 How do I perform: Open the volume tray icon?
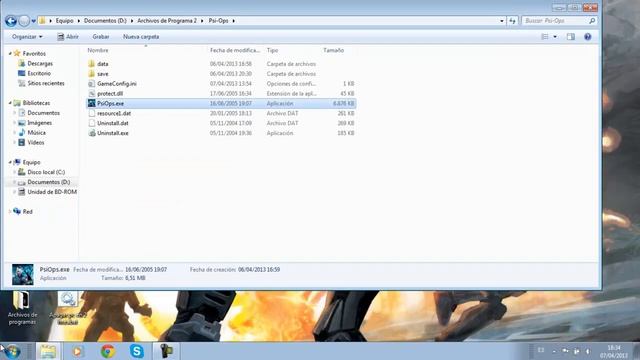[x=587, y=351]
